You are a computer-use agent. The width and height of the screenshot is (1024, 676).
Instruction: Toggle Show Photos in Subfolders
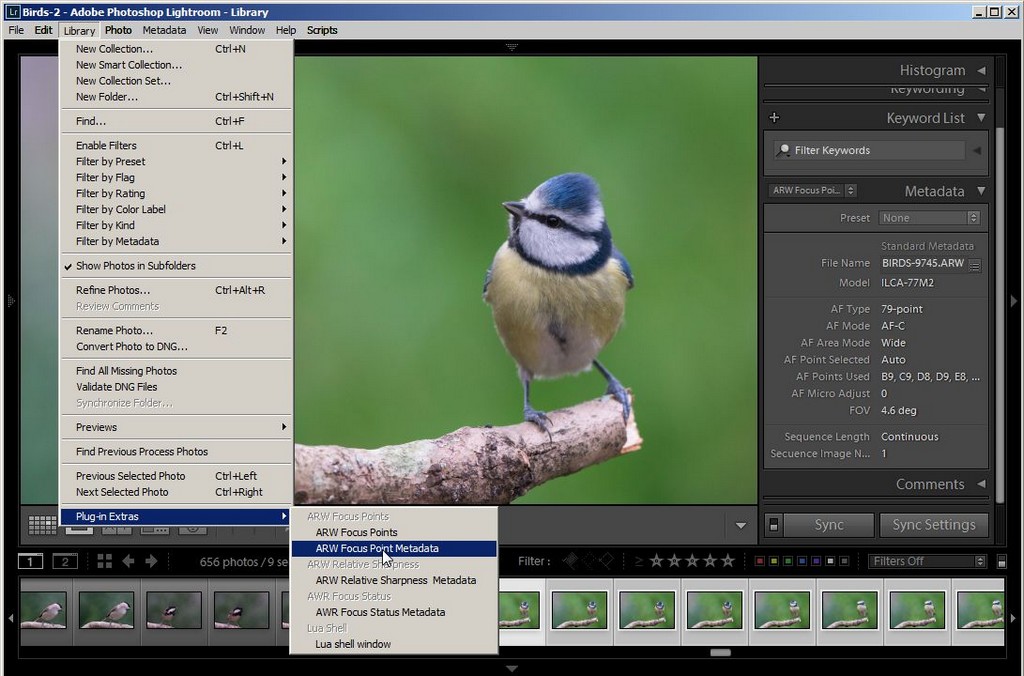pos(135,266)
